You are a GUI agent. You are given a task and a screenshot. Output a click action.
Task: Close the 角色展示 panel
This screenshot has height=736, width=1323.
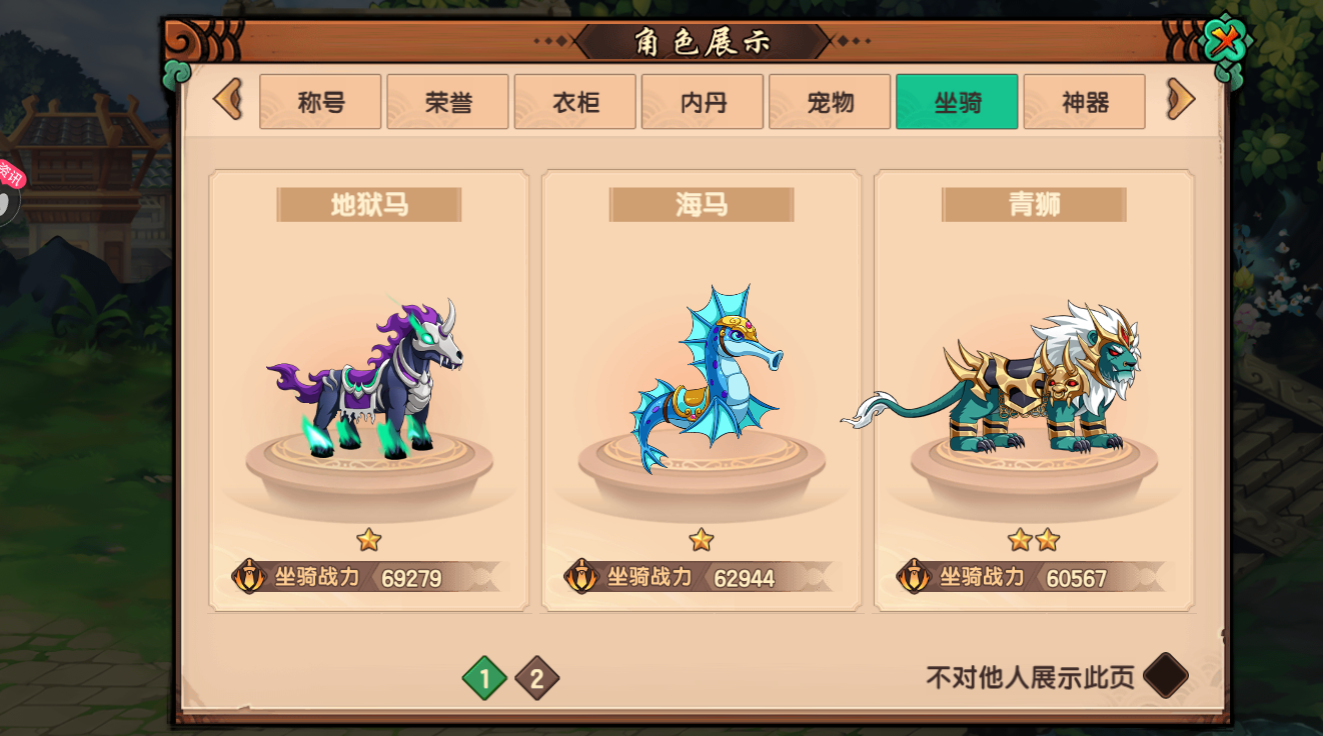pos(1223,42)
